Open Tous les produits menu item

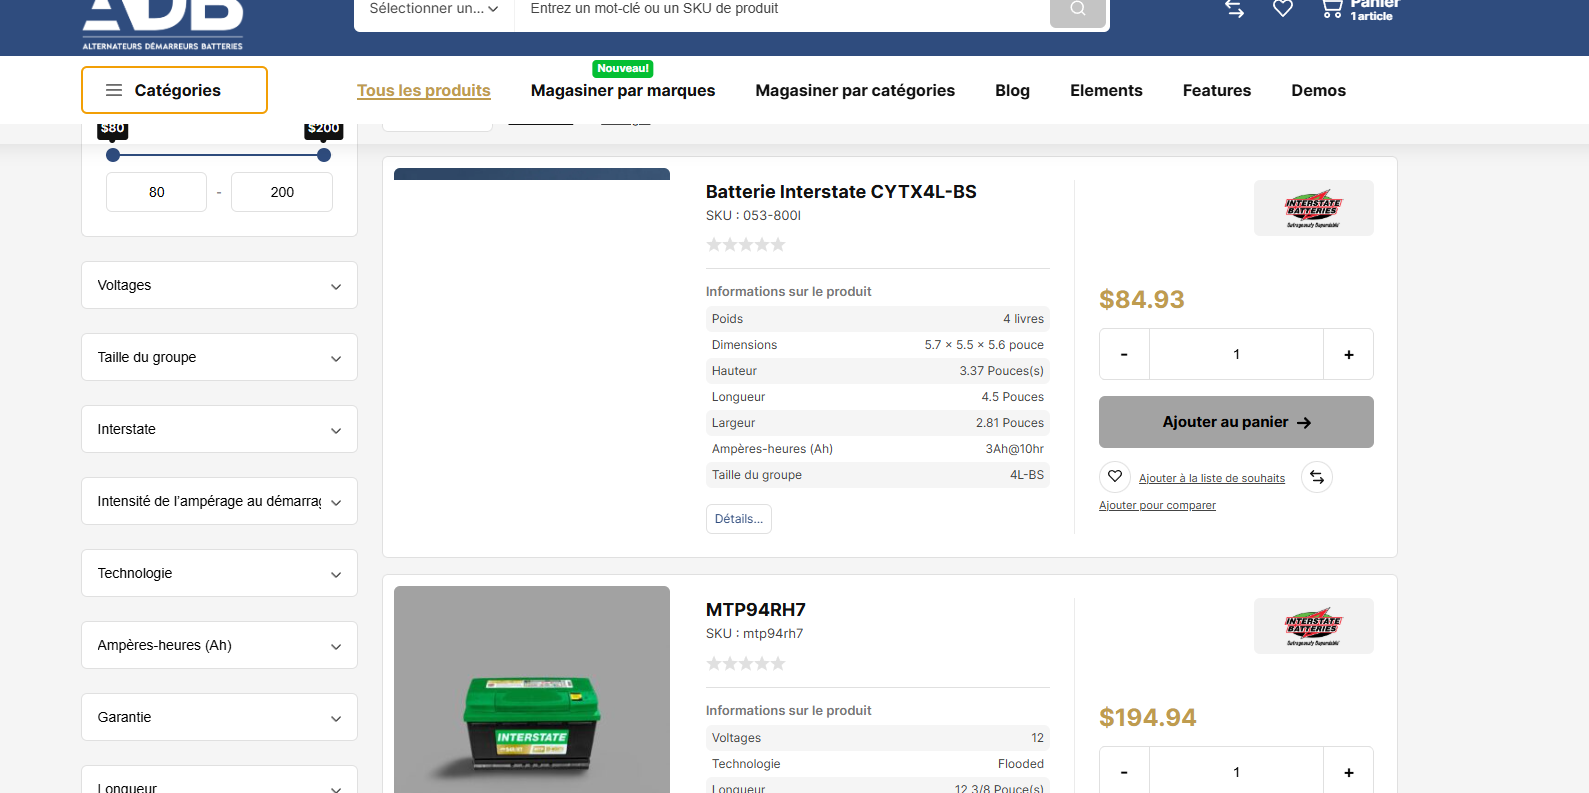pyautogui.click(x=424, y=90)
